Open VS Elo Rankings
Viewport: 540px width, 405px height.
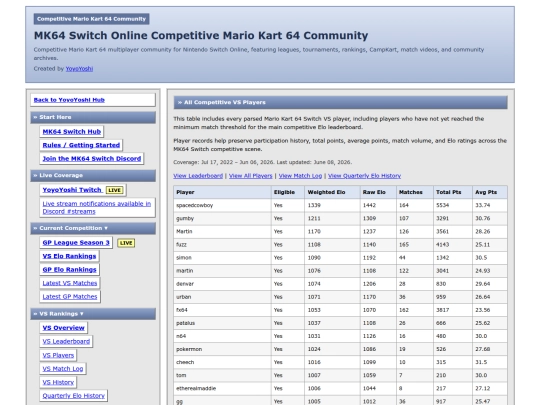69,256
